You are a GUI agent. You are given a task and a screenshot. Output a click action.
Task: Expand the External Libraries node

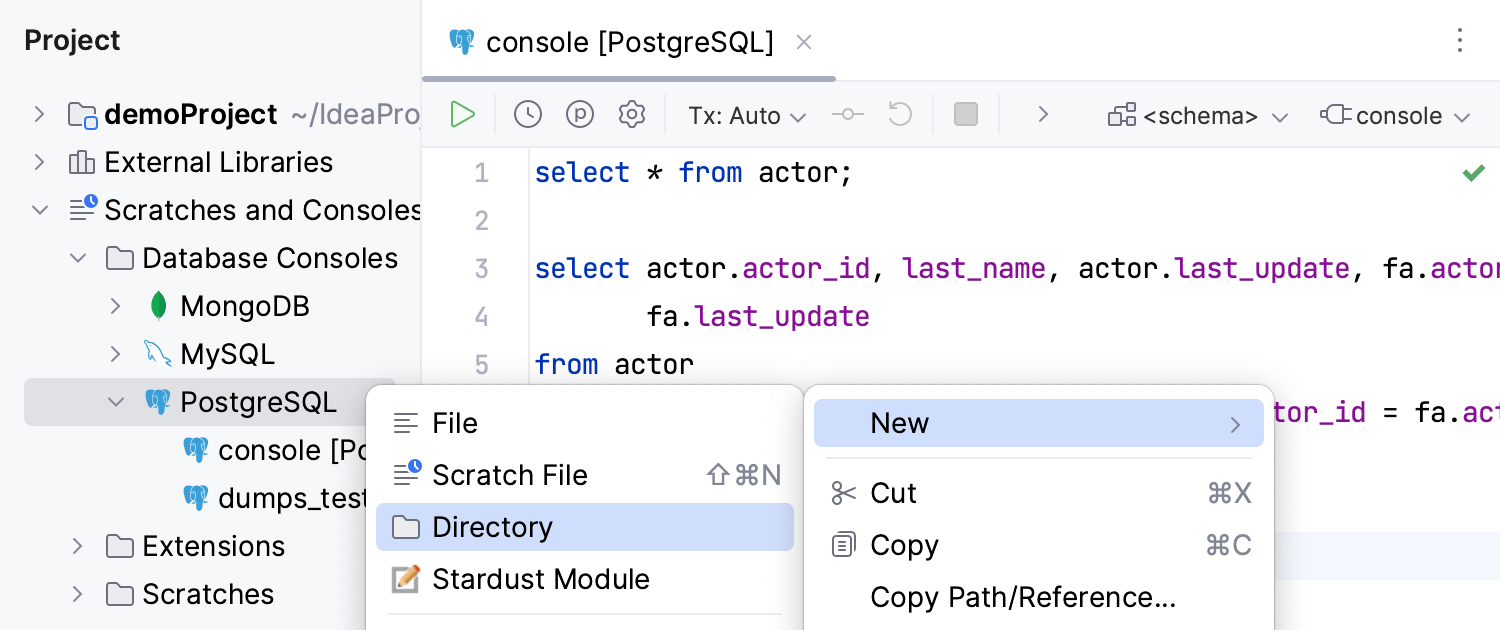(39, 162)
